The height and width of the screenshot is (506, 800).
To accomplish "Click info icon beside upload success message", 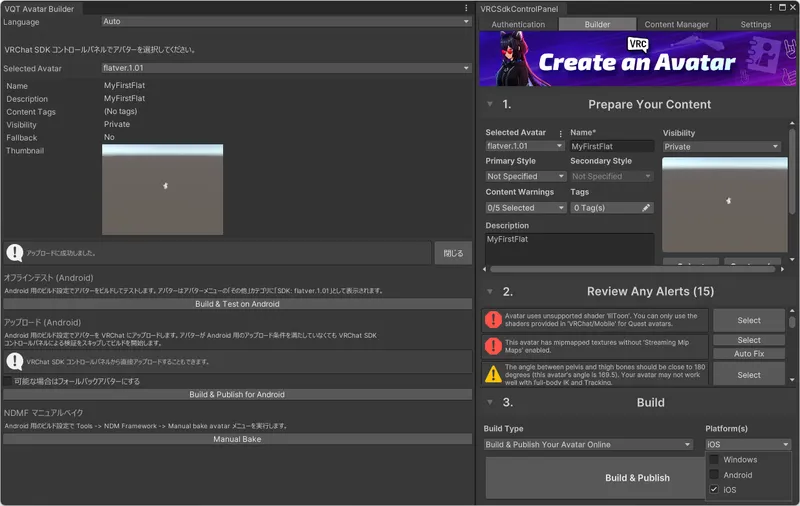I will tap(15, 252).
